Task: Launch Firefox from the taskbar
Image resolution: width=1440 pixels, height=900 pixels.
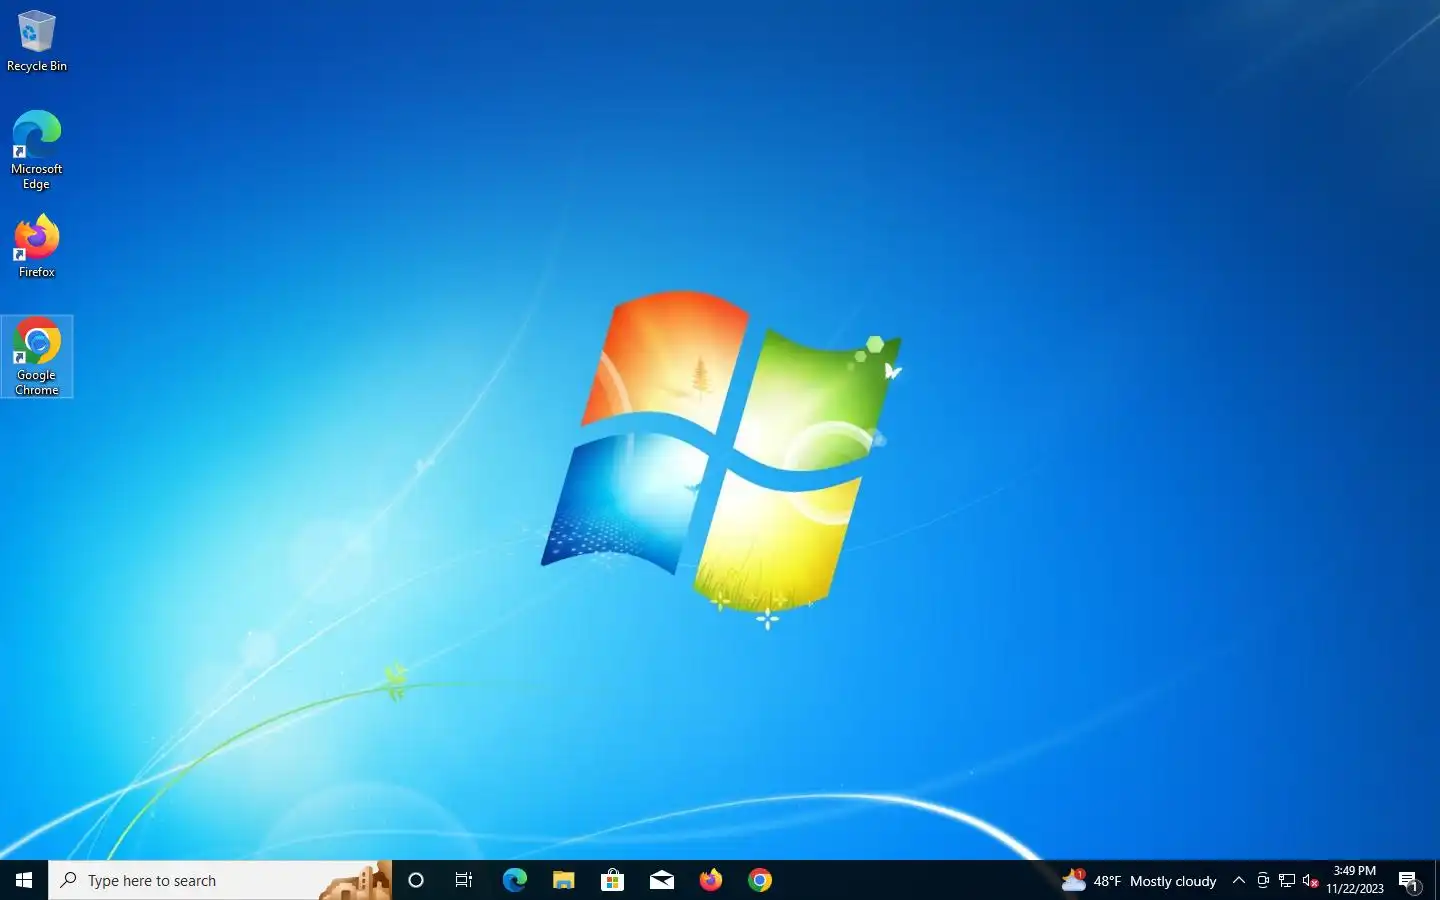Action: pos(710,880)
